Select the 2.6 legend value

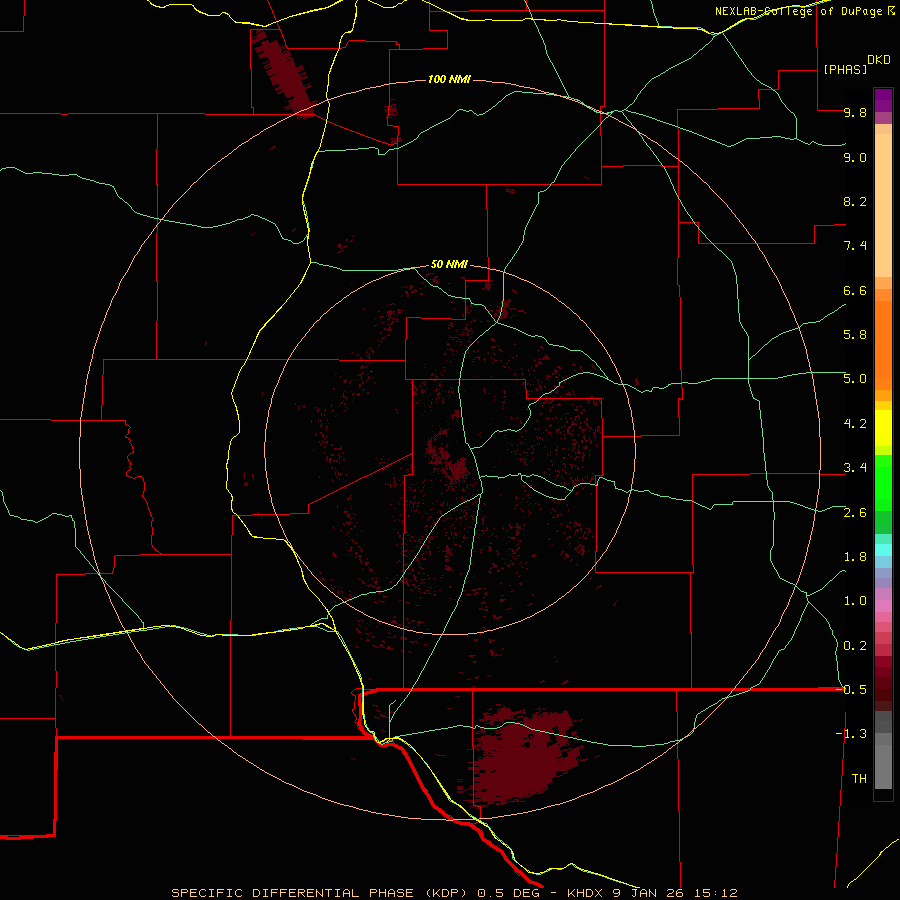855,513
